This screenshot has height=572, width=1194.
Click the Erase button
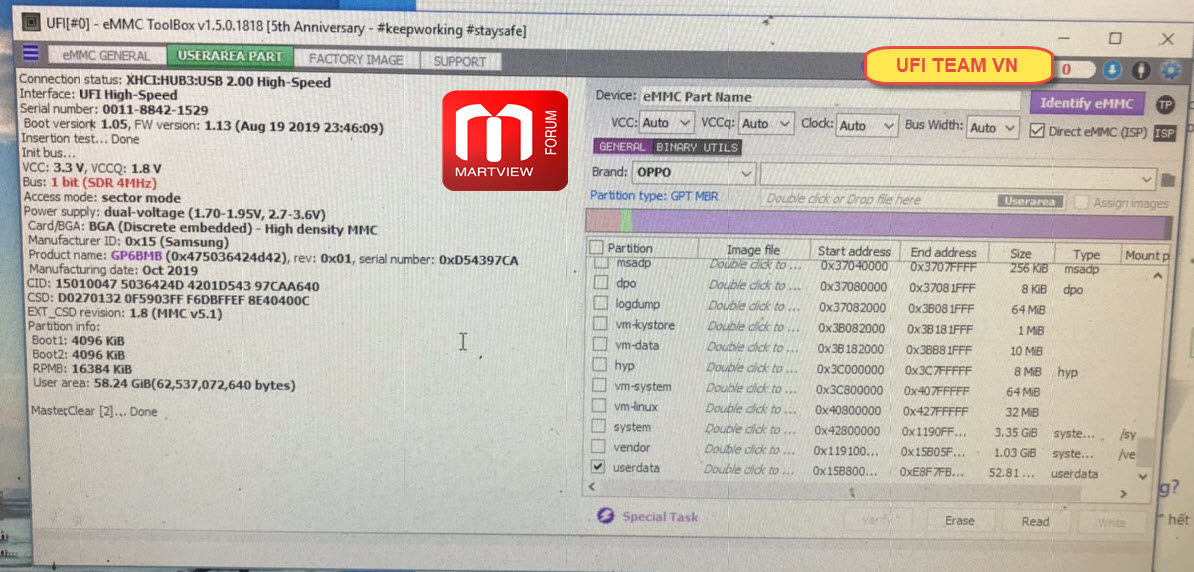tap(959, 521)
